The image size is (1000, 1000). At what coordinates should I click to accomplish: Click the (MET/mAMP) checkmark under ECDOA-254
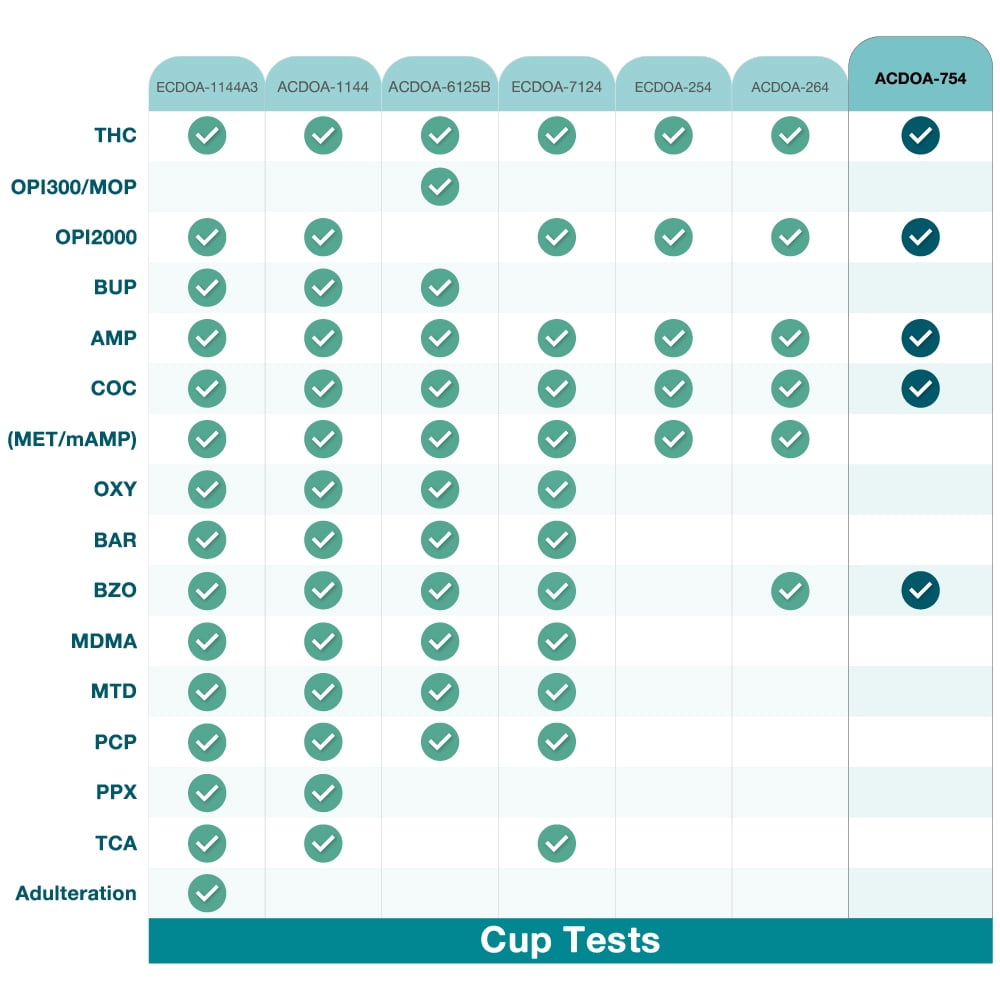coord(673,439)
